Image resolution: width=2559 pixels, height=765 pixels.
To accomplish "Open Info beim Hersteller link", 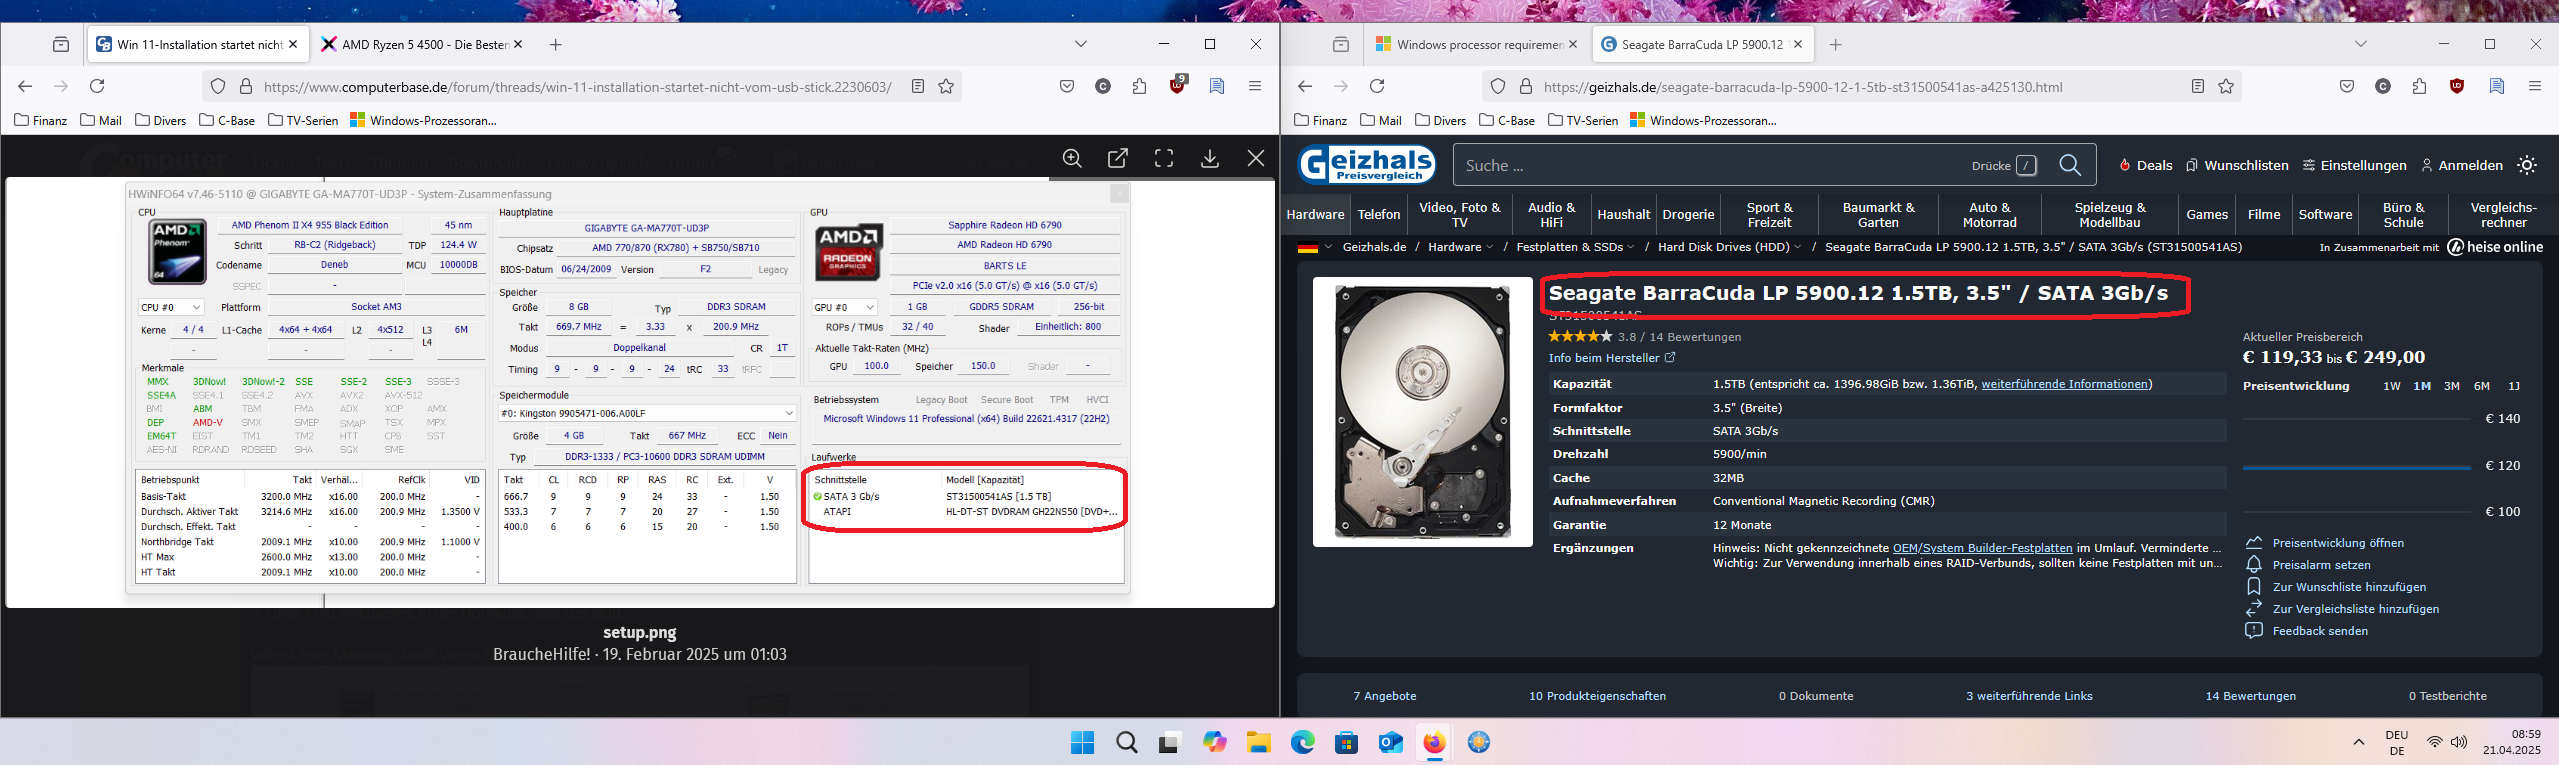I will (1611, 358).
